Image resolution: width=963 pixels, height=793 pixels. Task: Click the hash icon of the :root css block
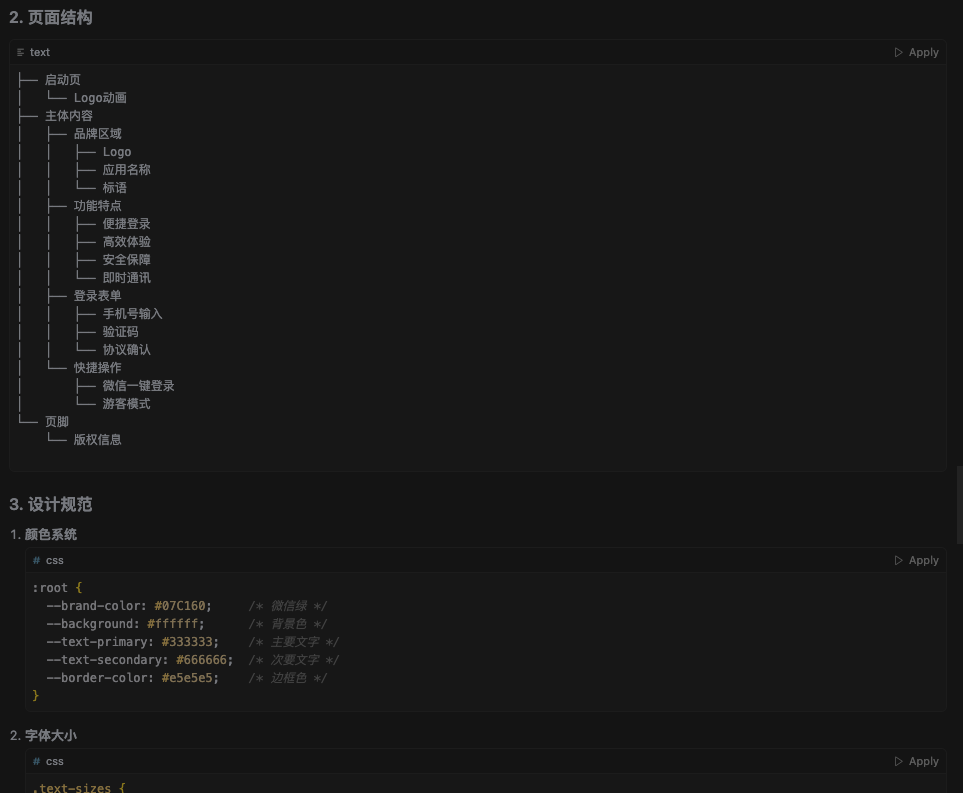pos(36,560)
